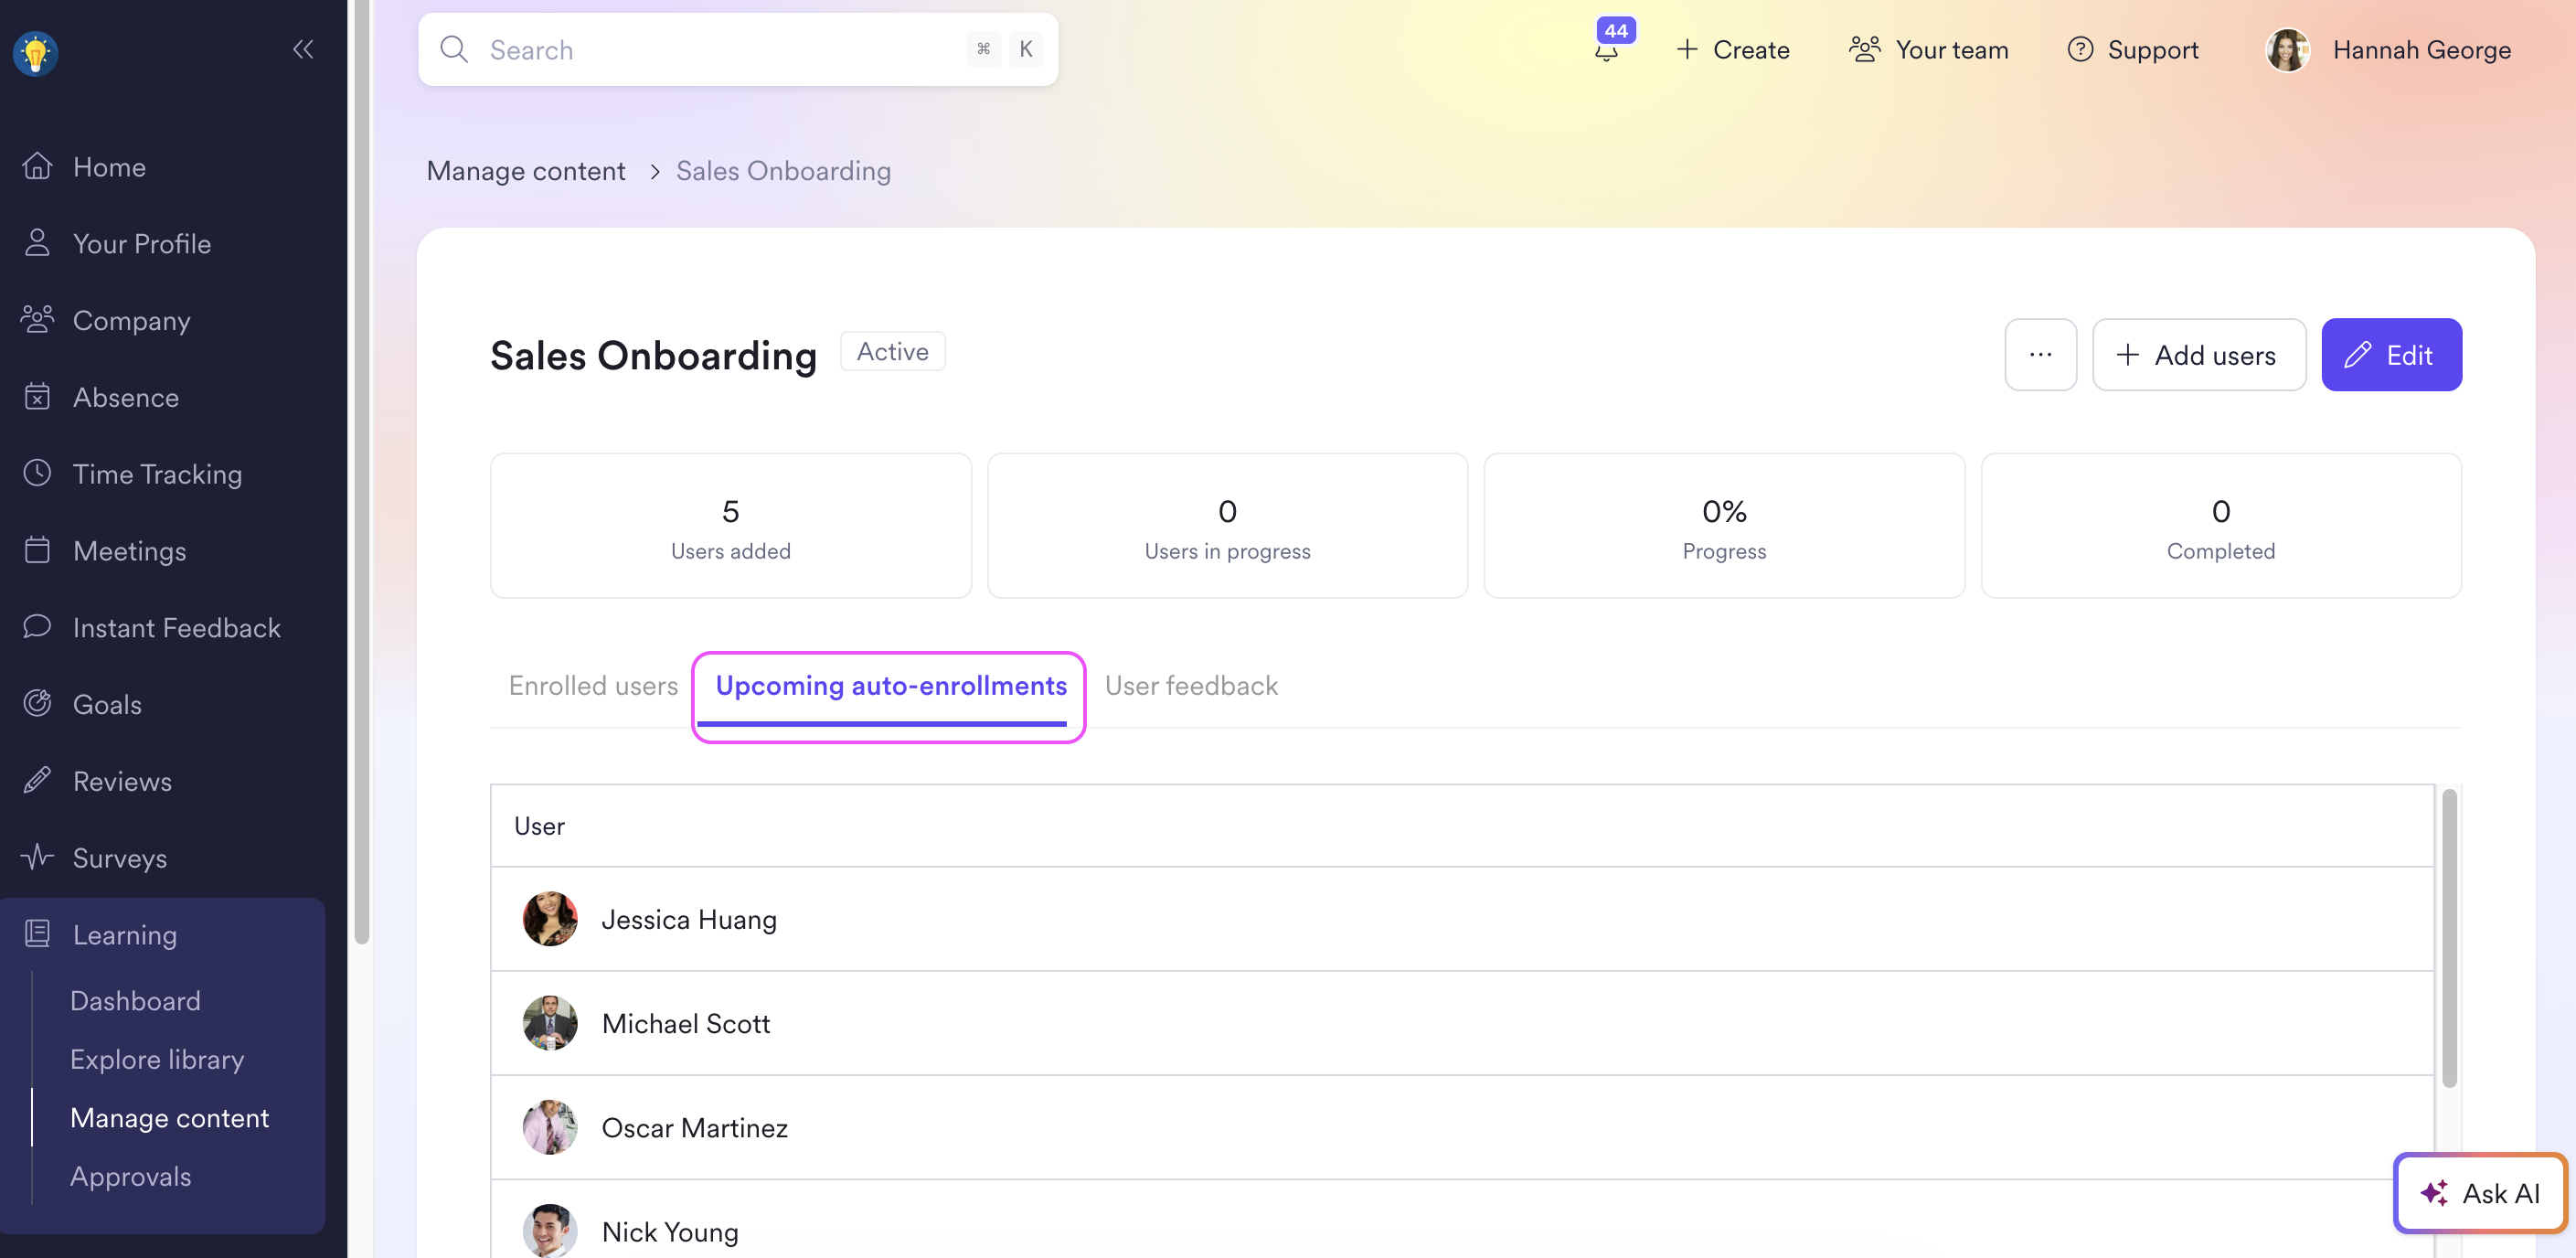The image size is (2576, 1258).
Task: Click Hannah George profile avatar
Action: [x=2287, y=50]
